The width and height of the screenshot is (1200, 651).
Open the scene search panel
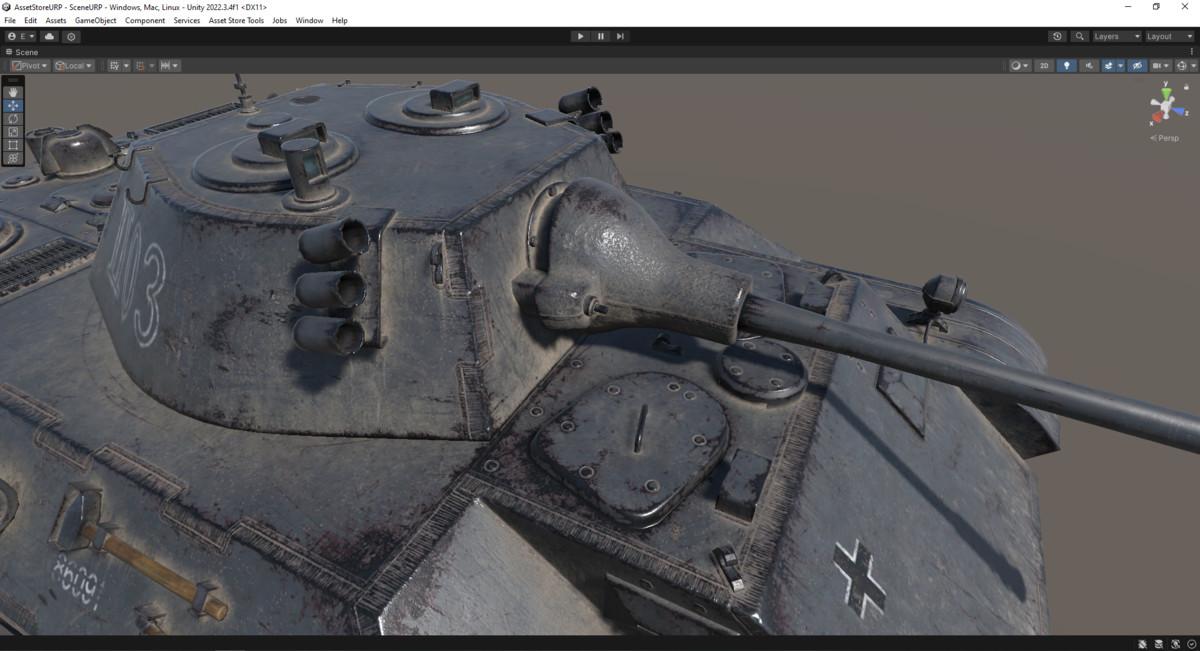click(x=1079, y=36)
